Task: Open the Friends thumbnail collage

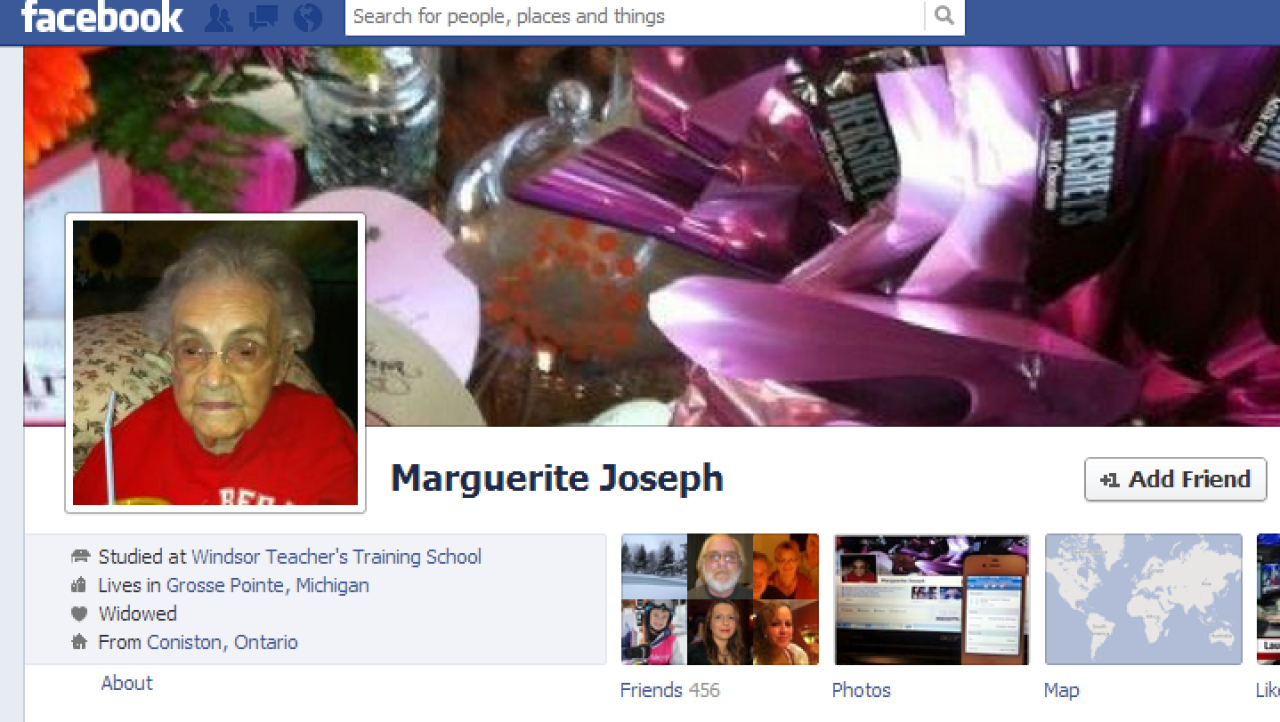Action: click(720, 599)
